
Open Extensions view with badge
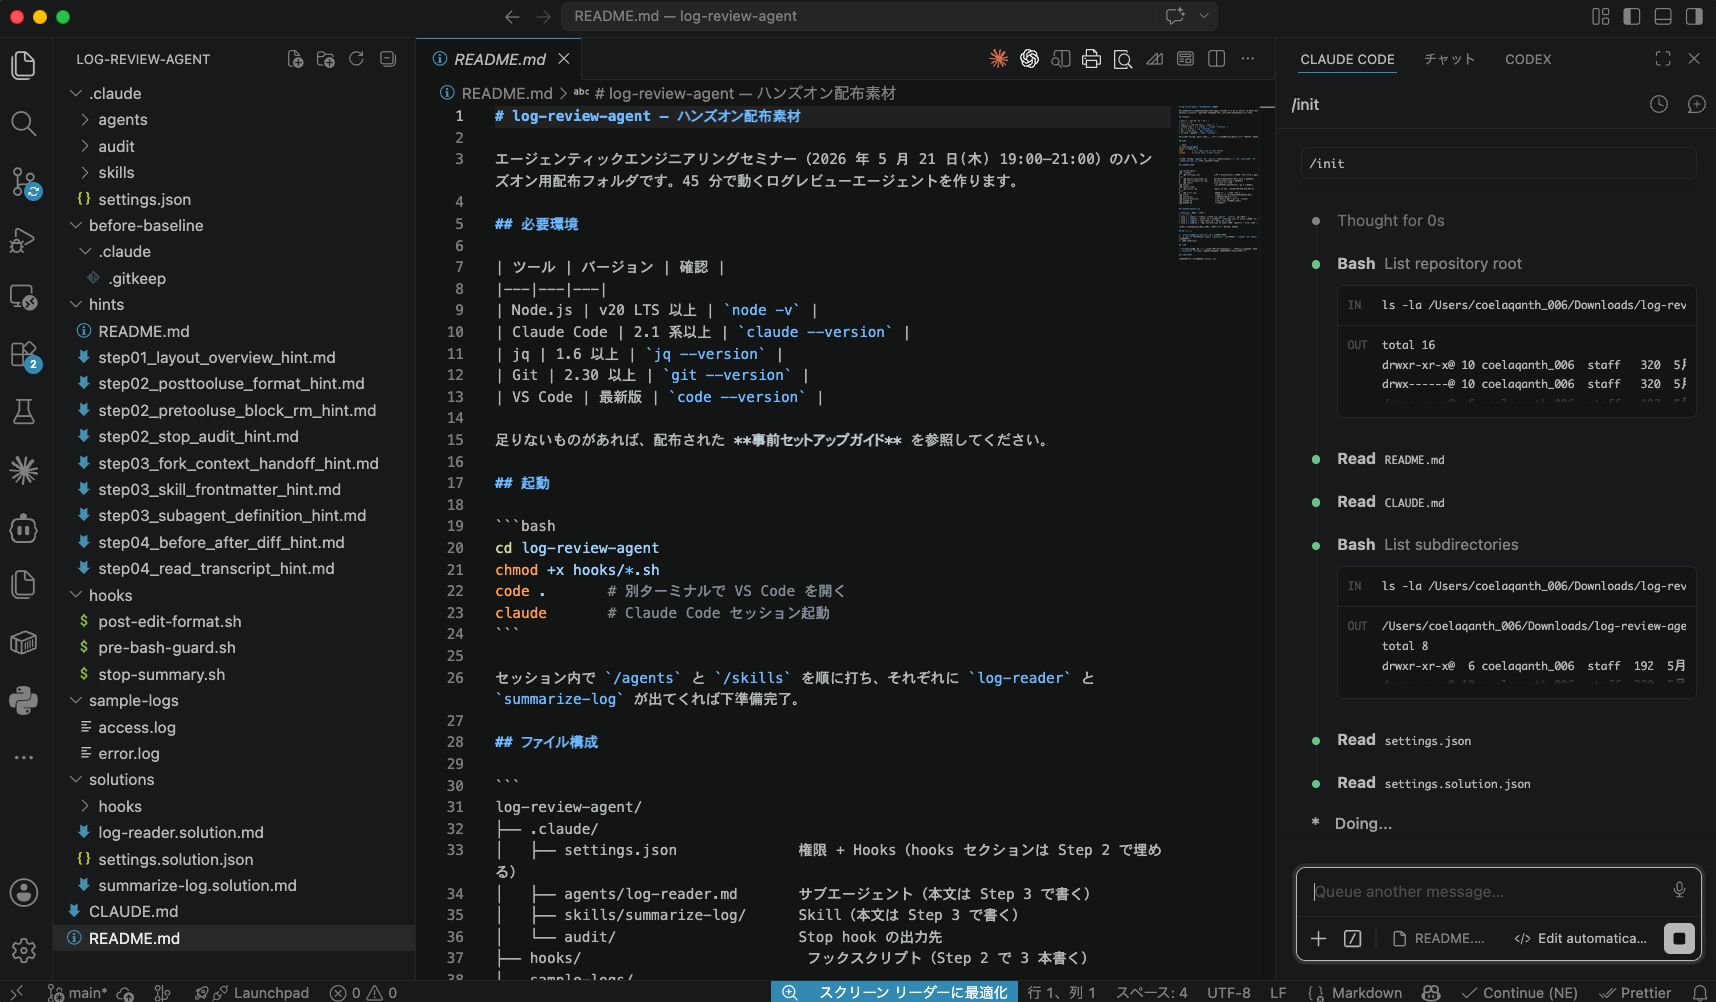23,355
